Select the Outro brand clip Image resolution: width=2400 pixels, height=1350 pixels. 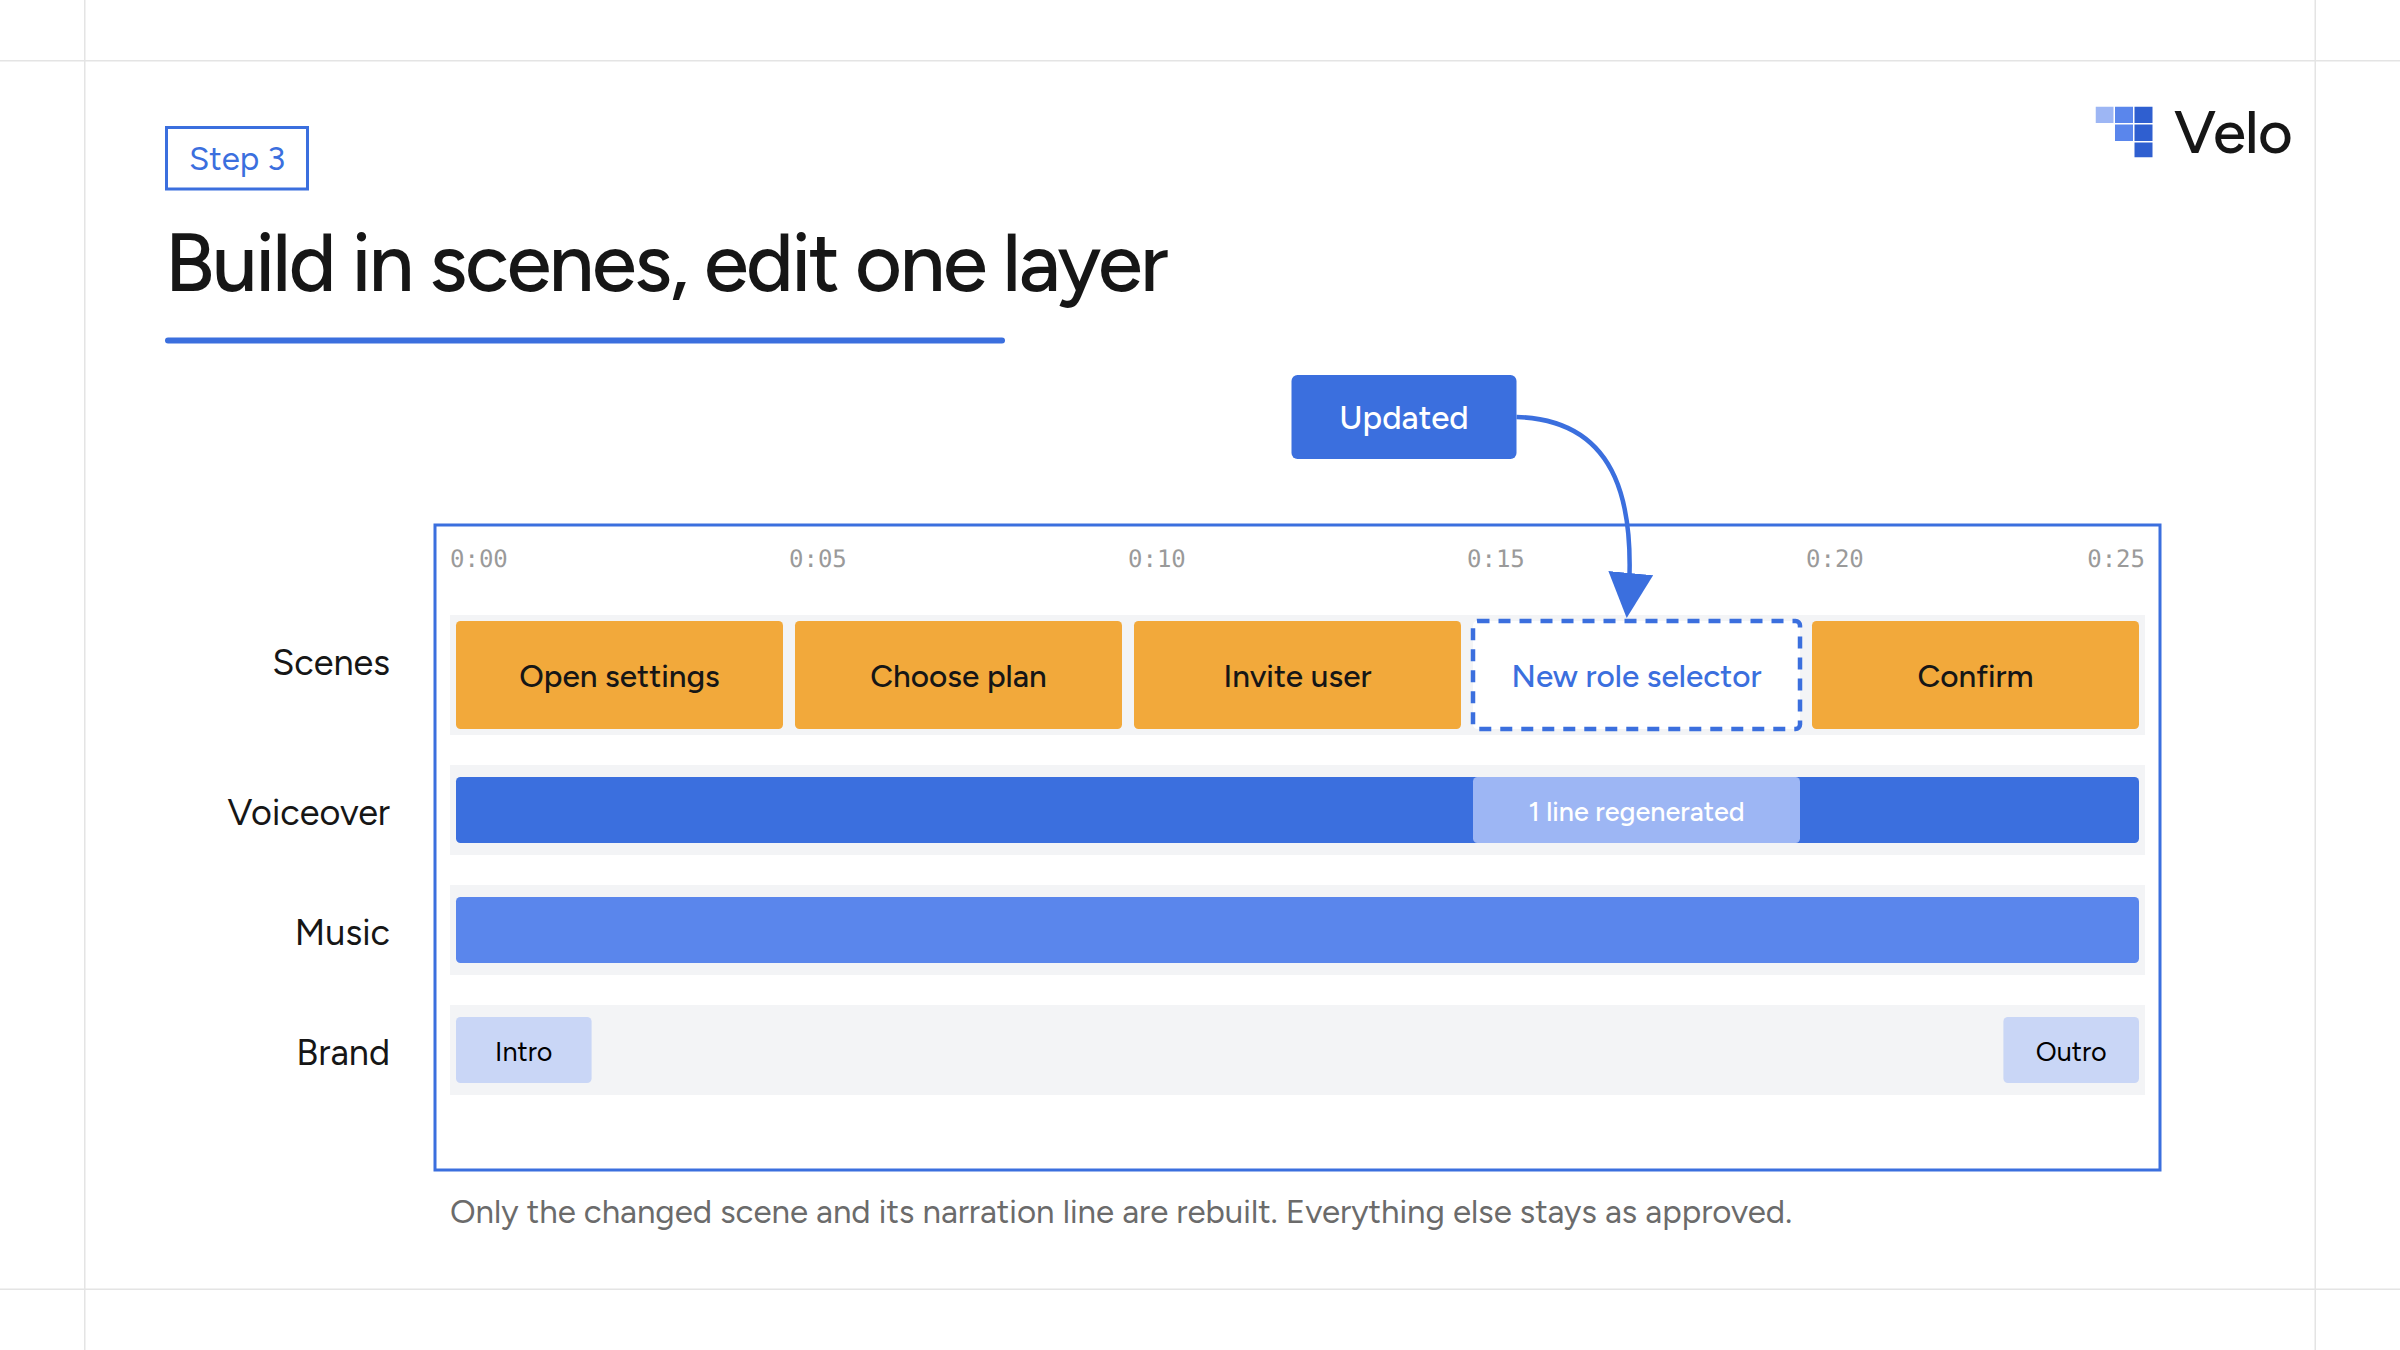2071,1050
